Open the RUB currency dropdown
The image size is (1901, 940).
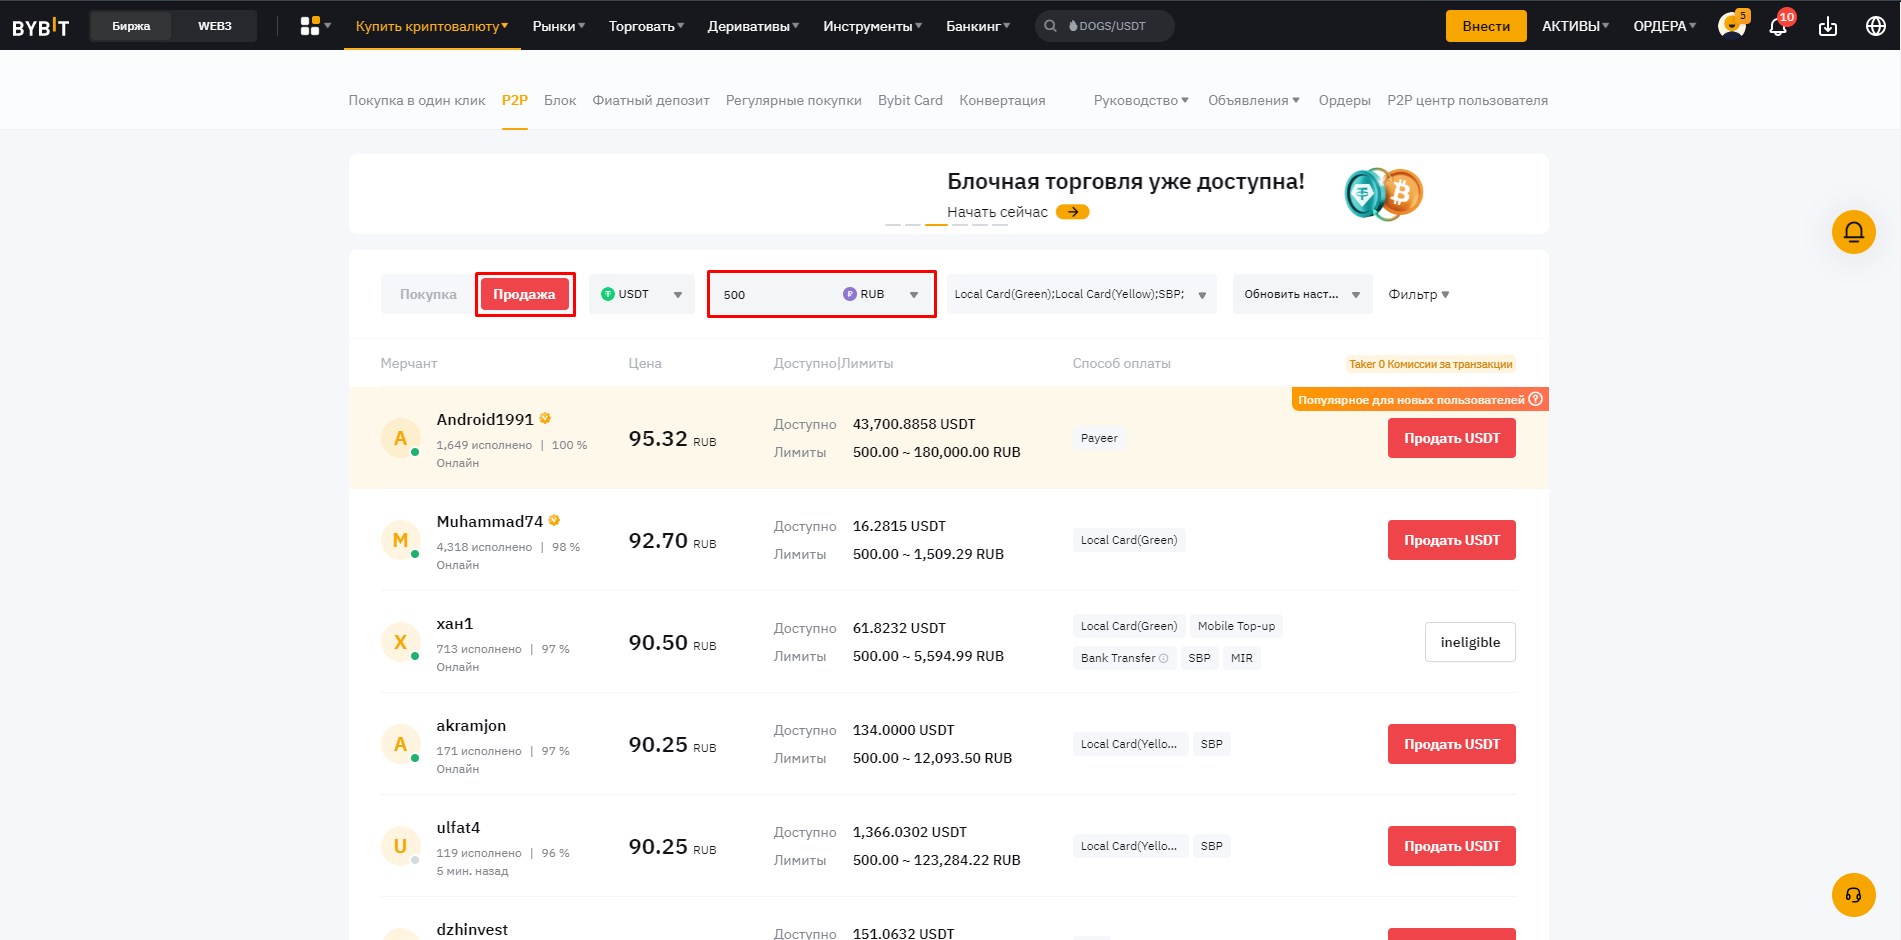coord(881,294)
